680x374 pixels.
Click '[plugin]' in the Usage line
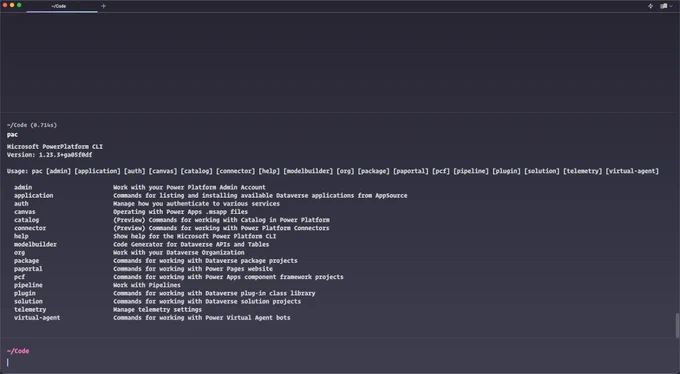point(506,171)
